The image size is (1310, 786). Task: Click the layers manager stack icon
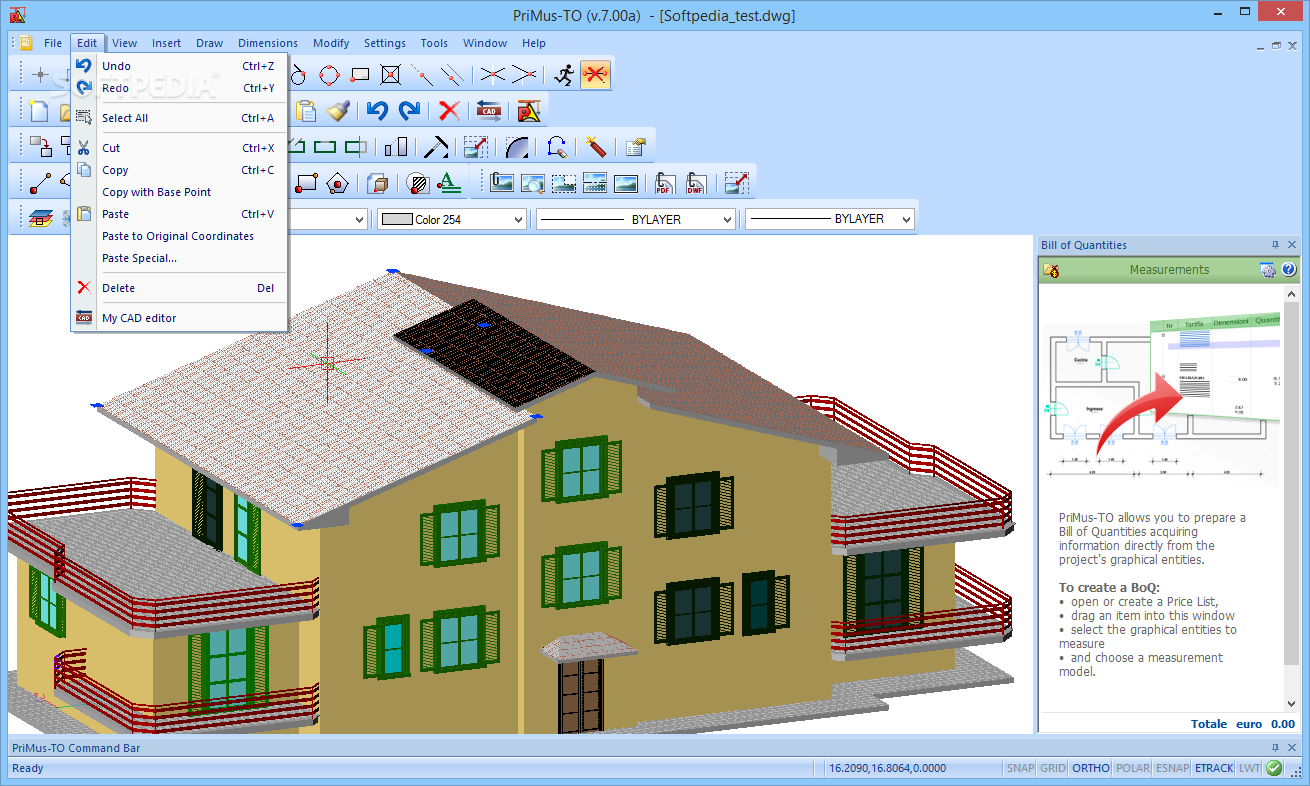(x=40, y=218)
